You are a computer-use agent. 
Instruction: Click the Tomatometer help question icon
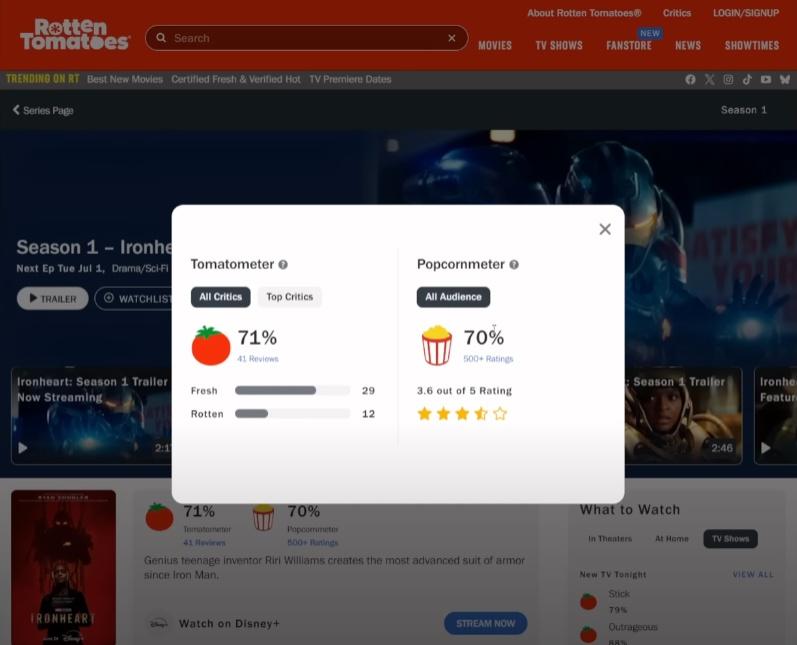[283, 264]
